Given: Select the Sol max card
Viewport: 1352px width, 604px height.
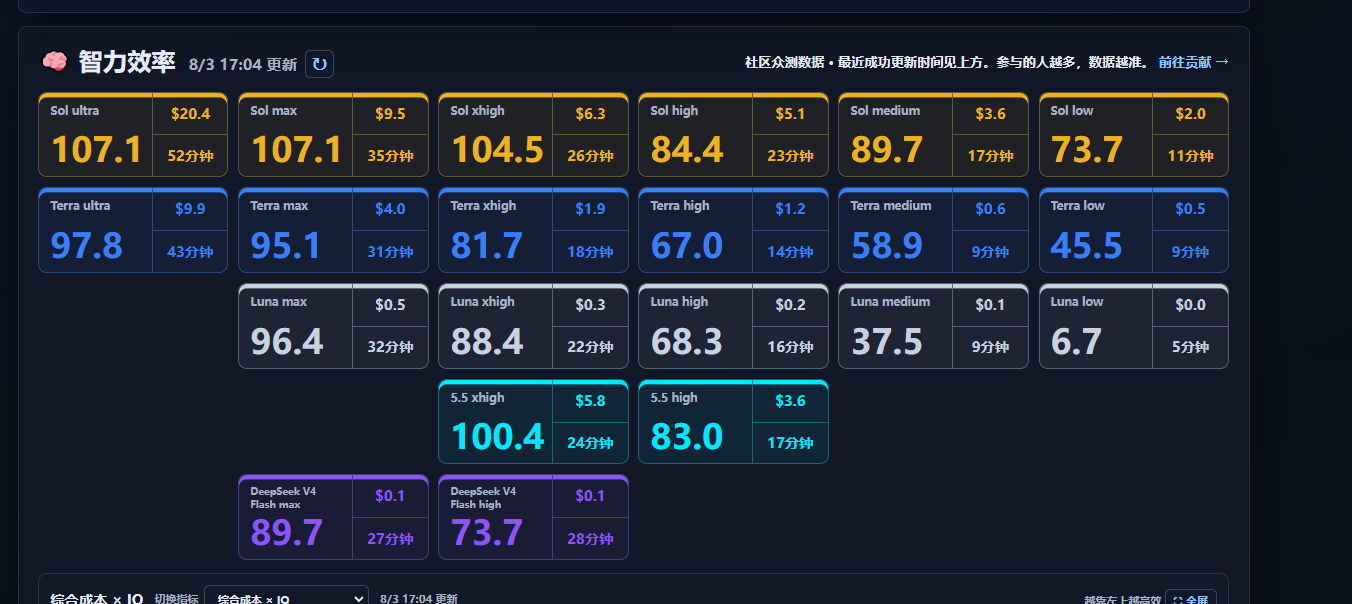Looking at the screenshot, I should 333,135.
